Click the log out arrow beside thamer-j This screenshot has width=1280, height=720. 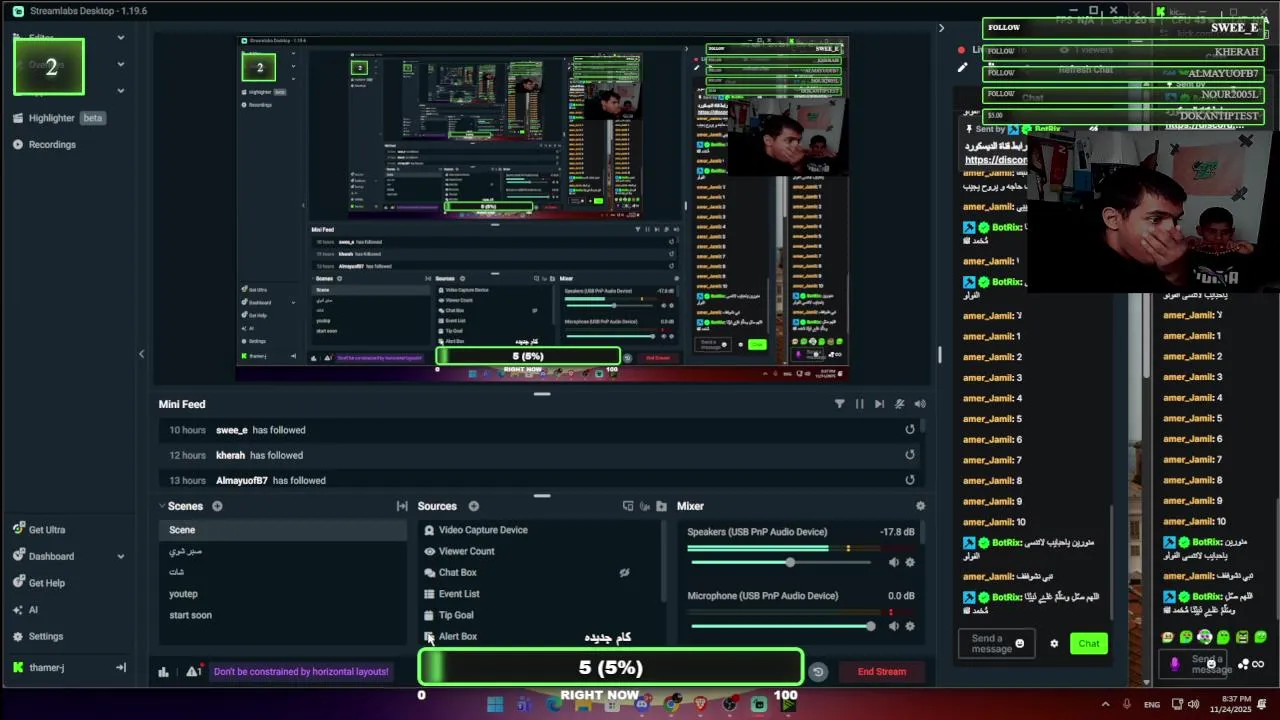pos(121,668)
